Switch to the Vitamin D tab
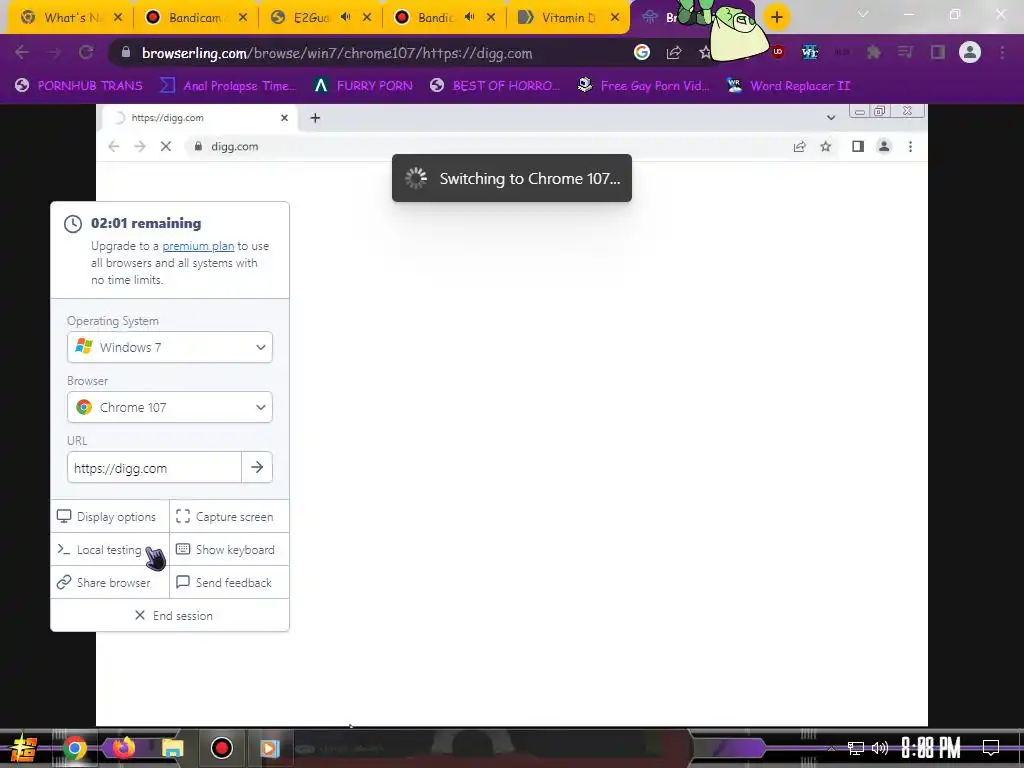The width and height of the screenshot is (1024, 768). click(568, 18)
